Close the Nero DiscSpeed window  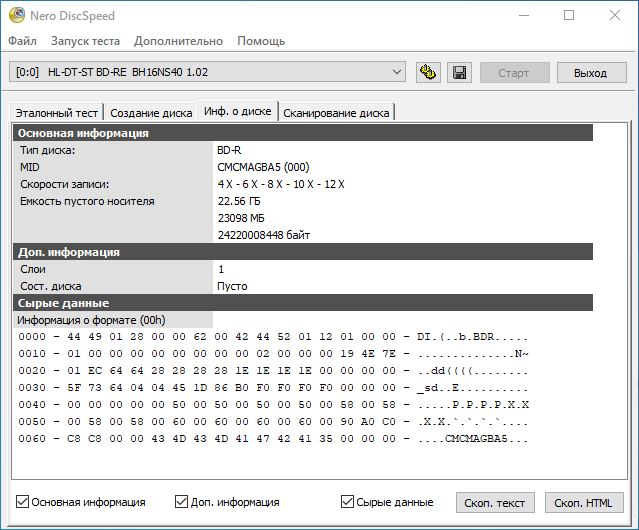point(615,15)
